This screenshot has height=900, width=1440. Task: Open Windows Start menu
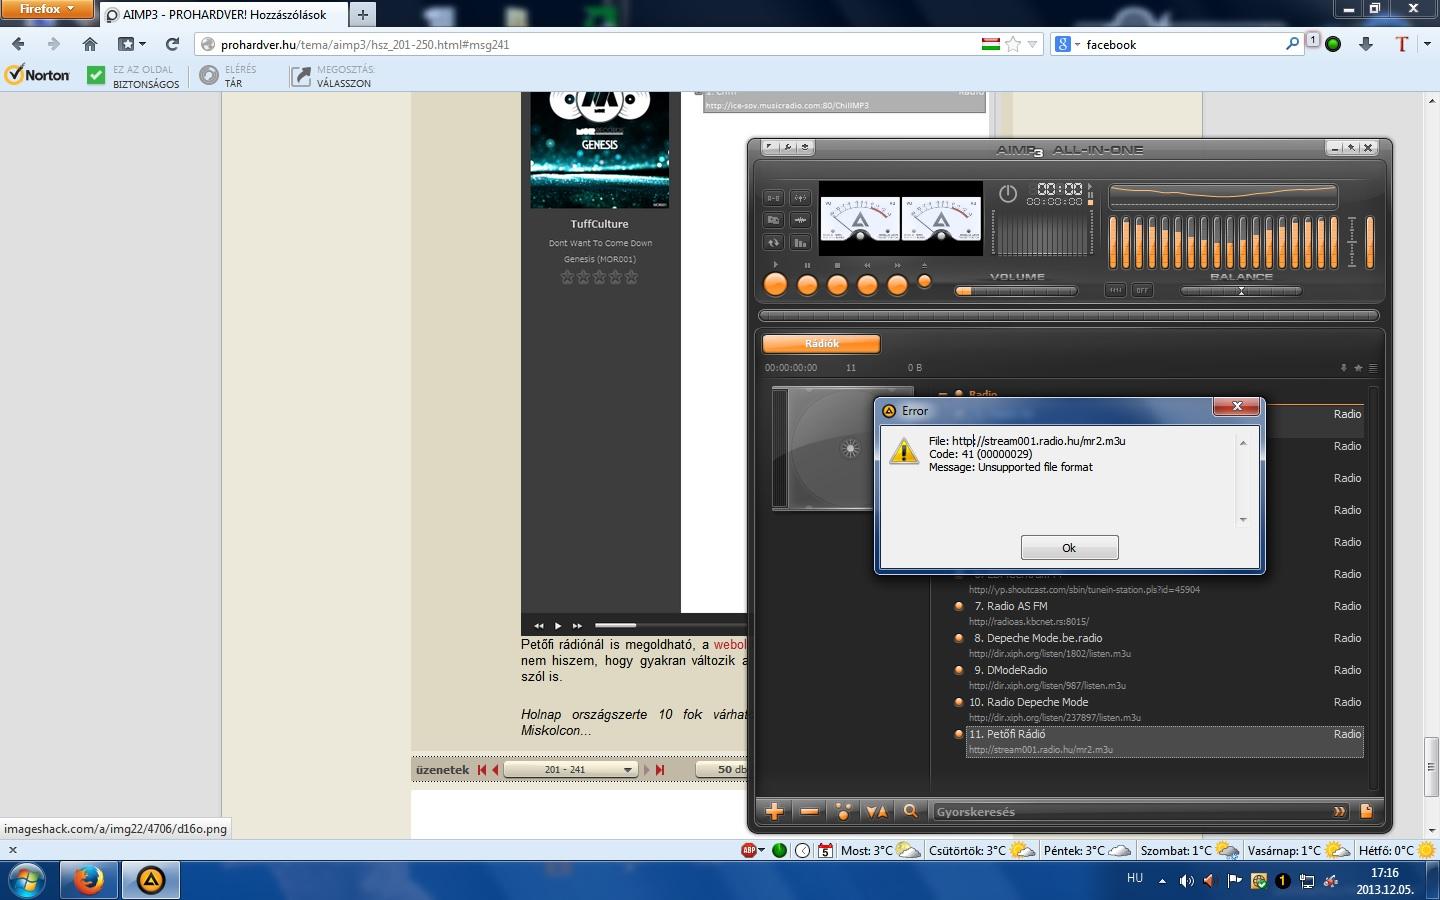coord(27,881)
